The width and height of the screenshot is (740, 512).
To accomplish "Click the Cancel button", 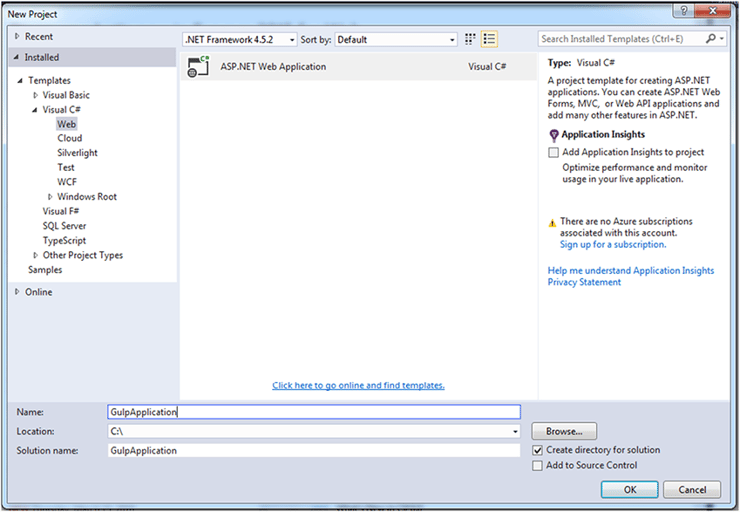I will tap(692, 490).
